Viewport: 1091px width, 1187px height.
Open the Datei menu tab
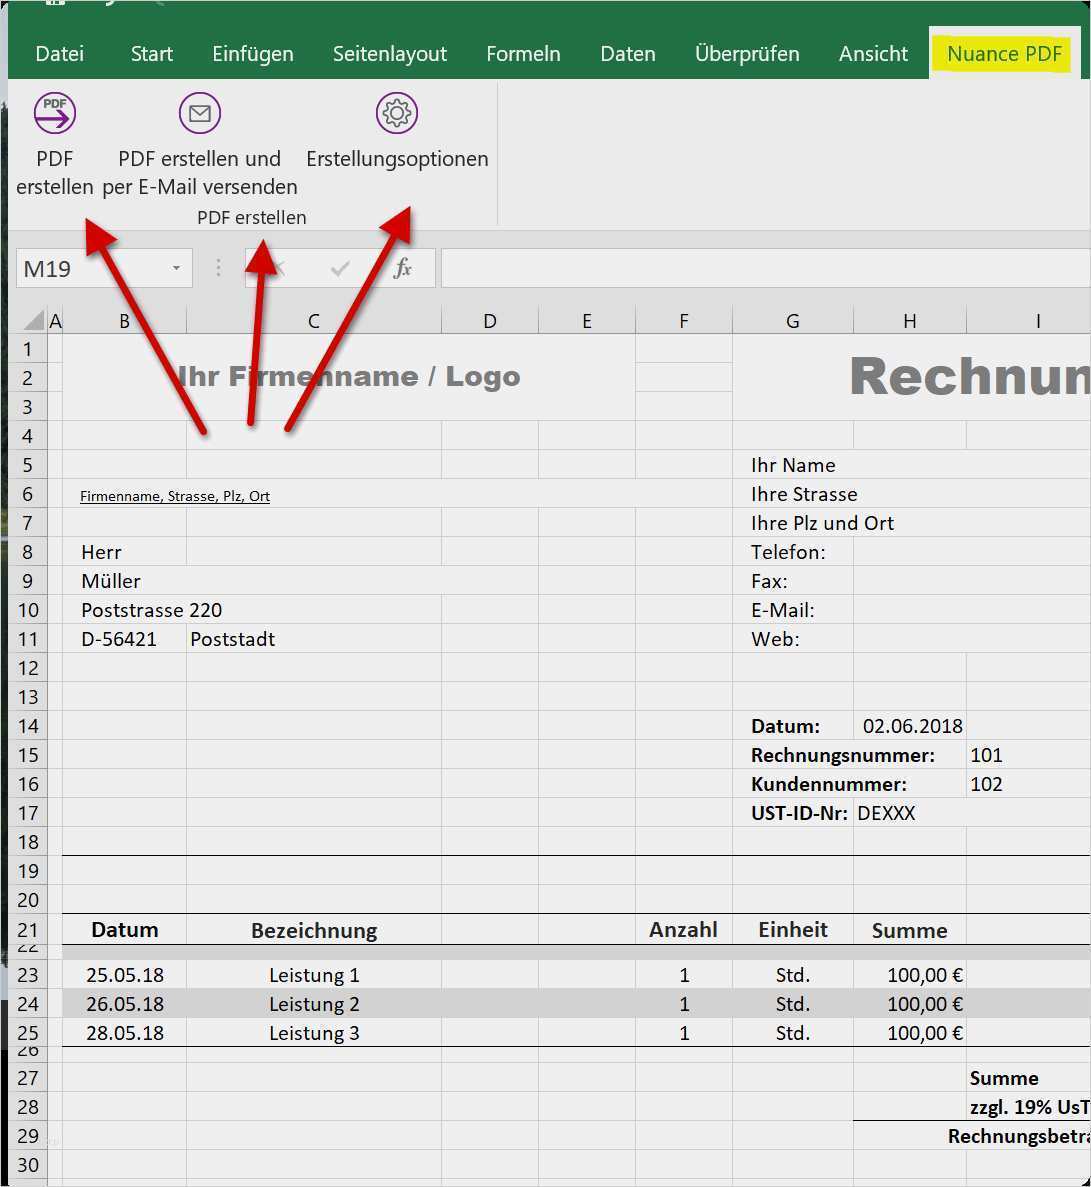click(x=60, y=54)
